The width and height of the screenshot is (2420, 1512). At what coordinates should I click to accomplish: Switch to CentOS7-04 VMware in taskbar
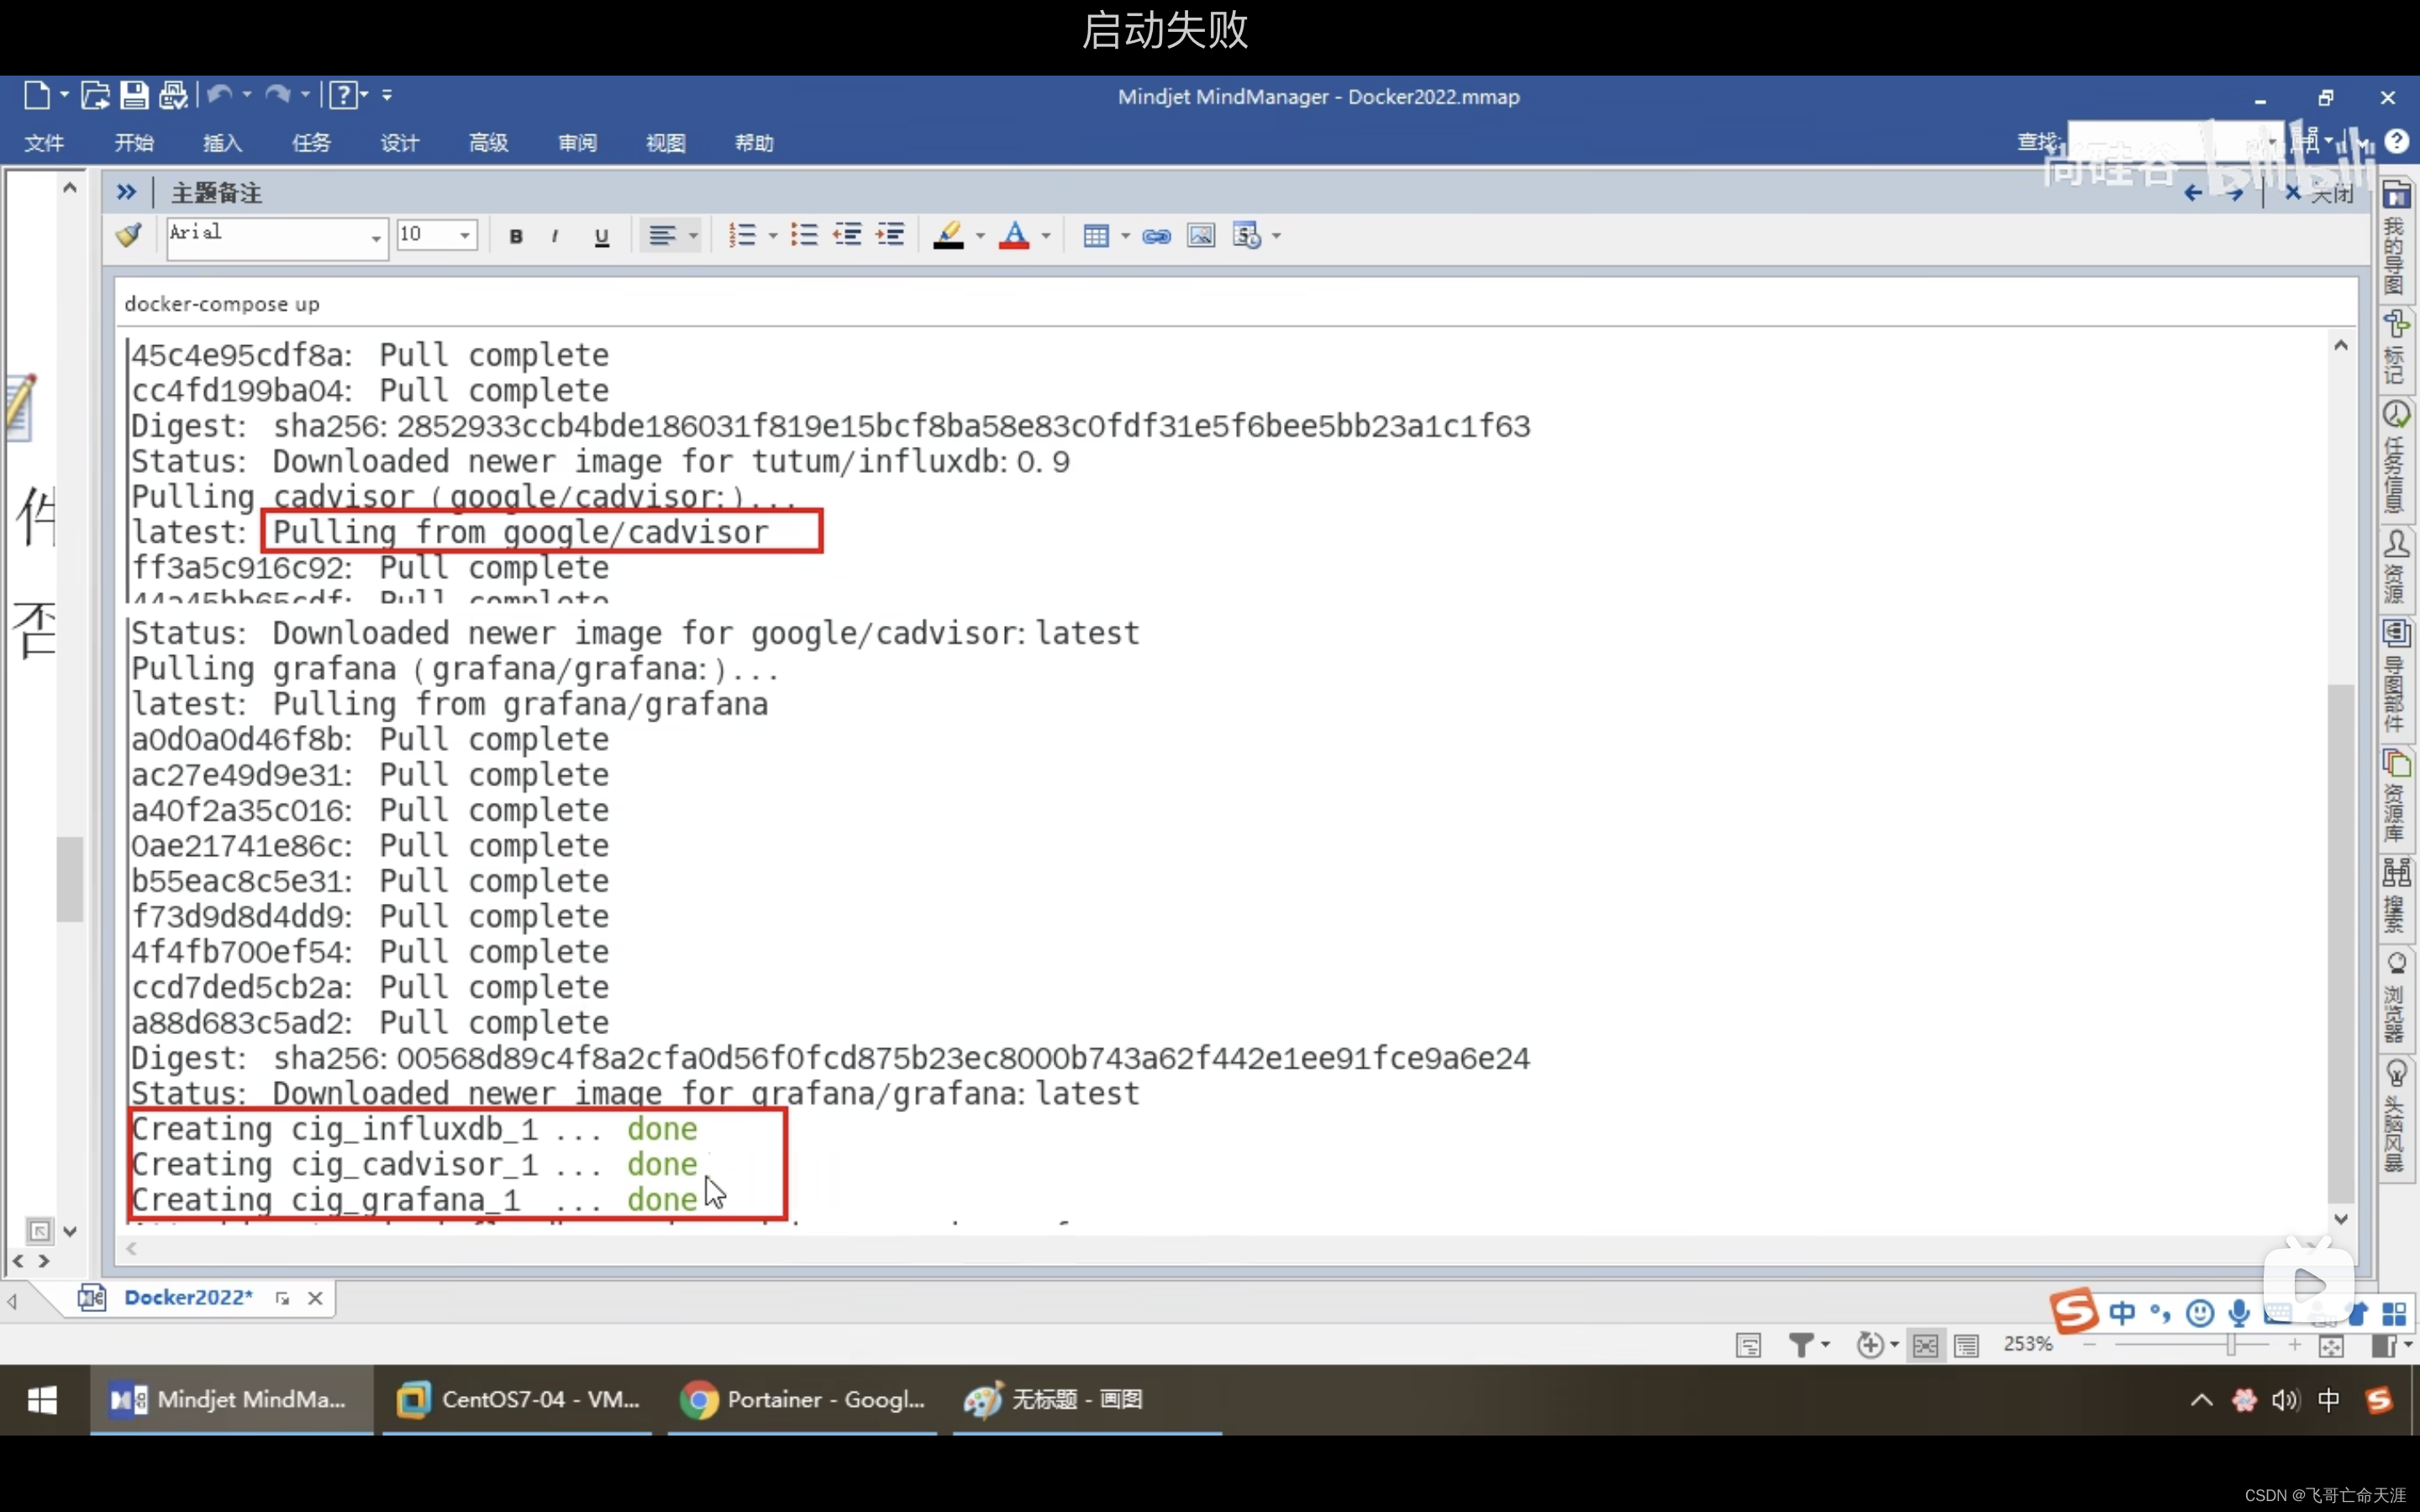(517, 1399)
